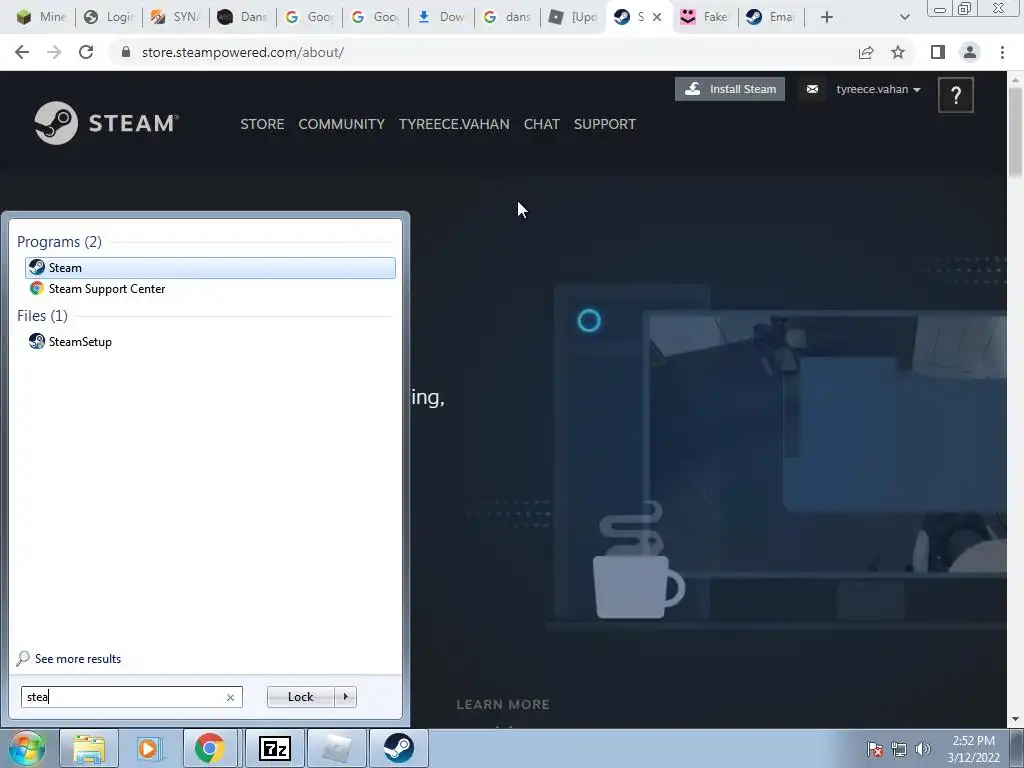The image size is (1024, 768).
Task: View site info via the lock icon
Action: click(126, 52)
